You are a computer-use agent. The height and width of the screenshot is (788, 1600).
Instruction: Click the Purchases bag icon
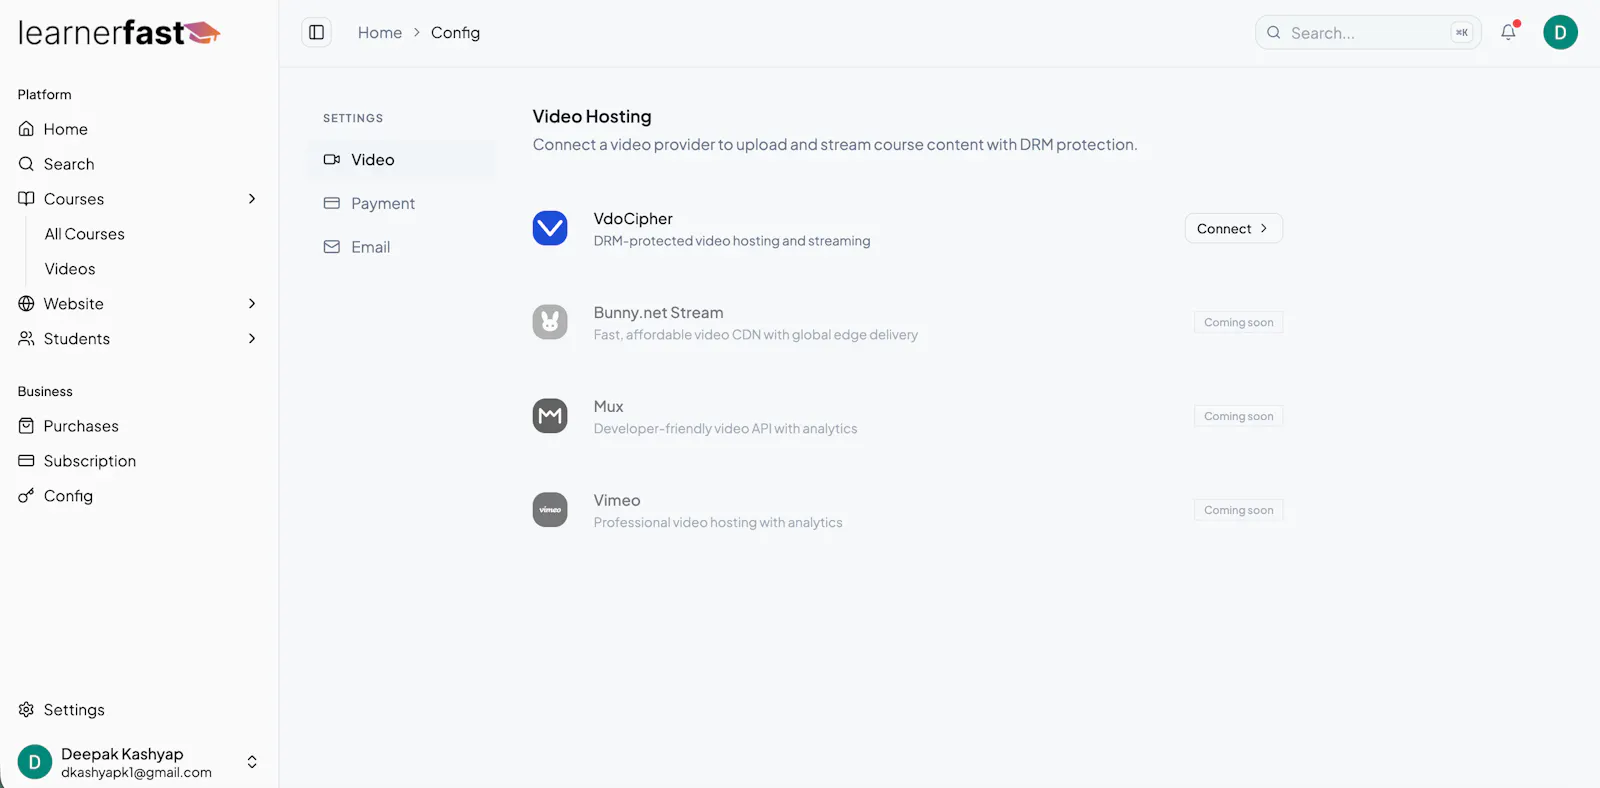[27, 426]
